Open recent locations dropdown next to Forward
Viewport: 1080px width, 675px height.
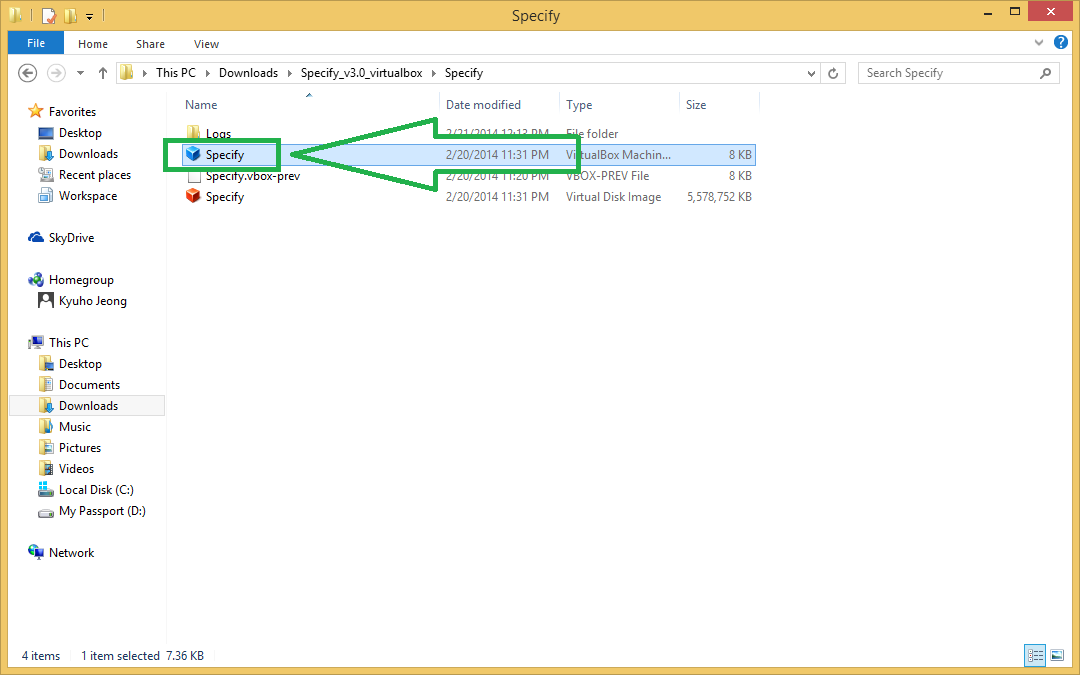point(81,73)
